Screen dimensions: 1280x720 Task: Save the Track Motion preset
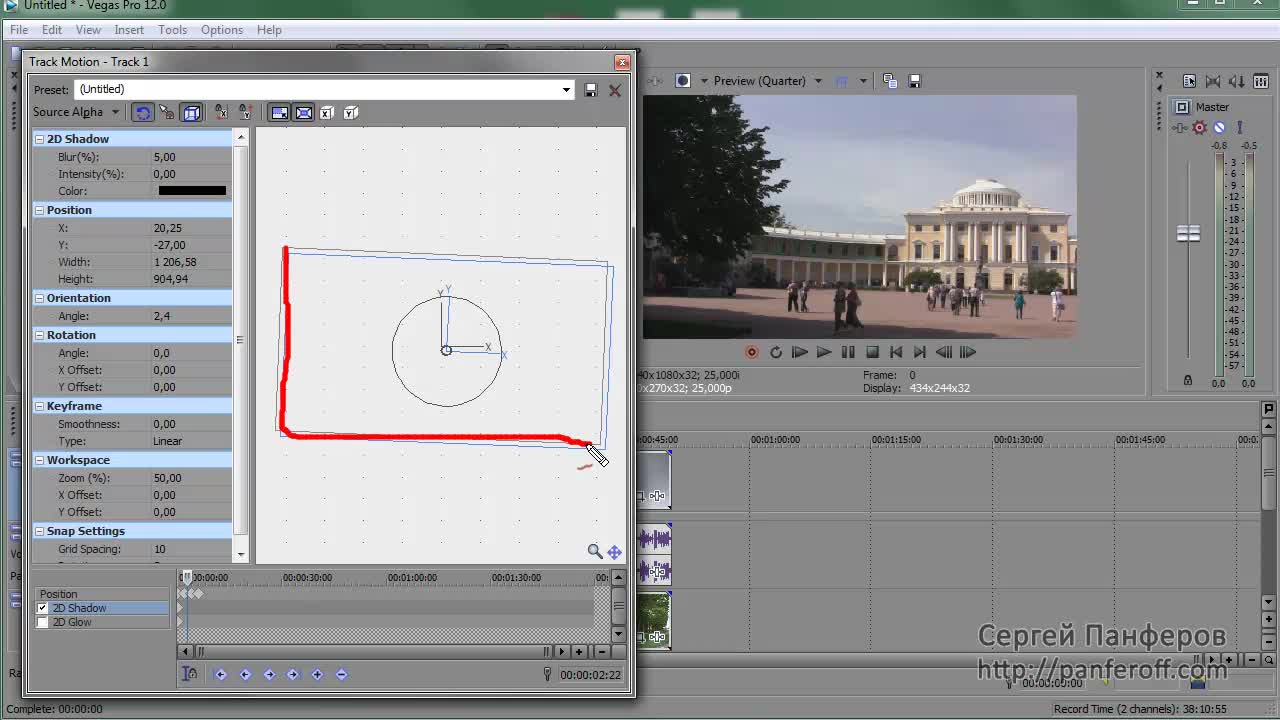click(x=591, y=90)
